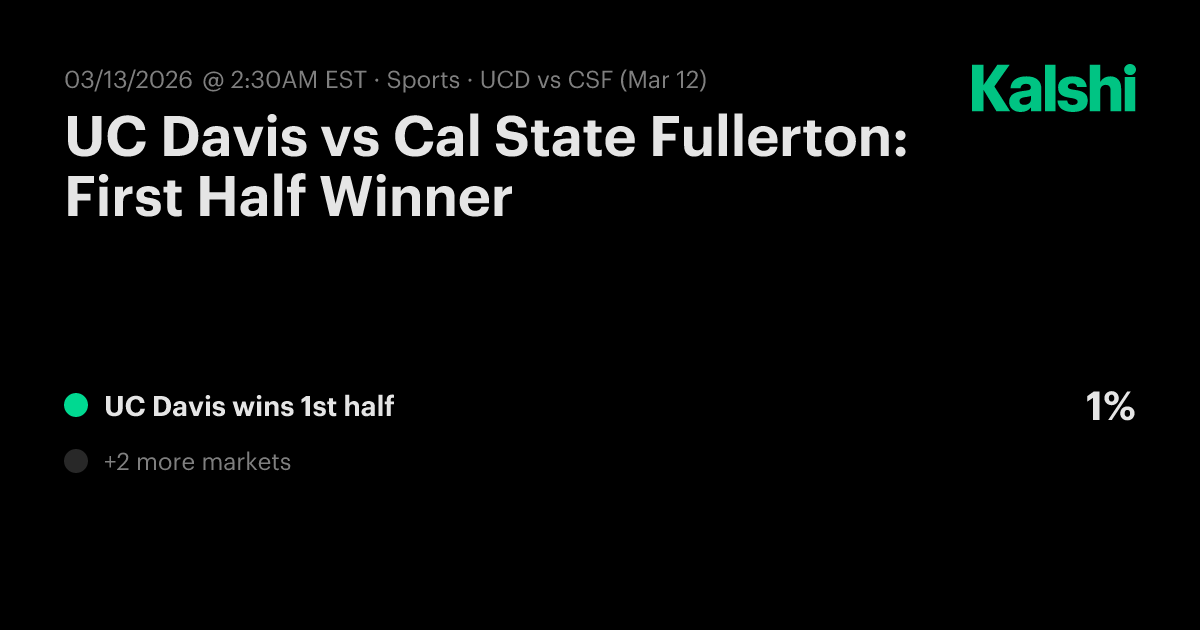Screen dimensions: 1200x630
Task: Click the letter K of the Kalshi wordmark
Action: [988, 88]
